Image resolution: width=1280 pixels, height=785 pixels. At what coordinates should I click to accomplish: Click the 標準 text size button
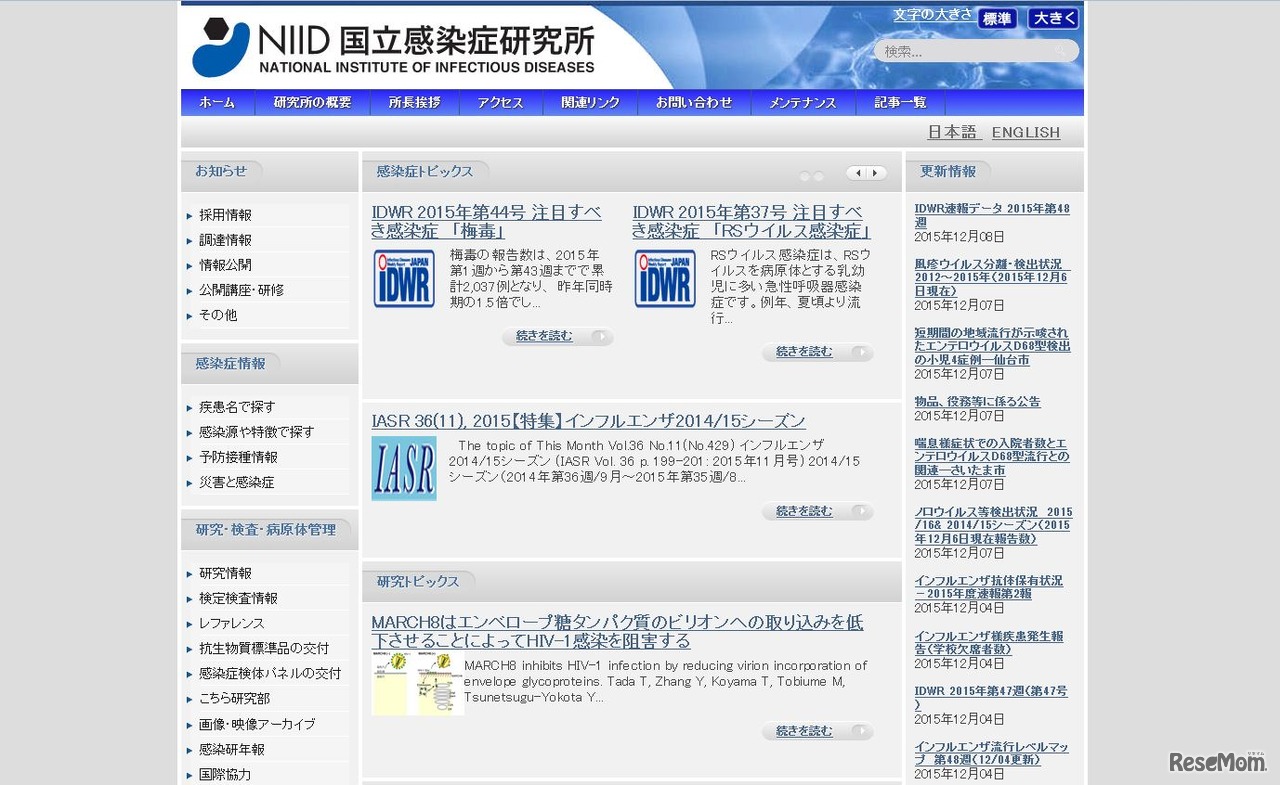tap(996, 18)
